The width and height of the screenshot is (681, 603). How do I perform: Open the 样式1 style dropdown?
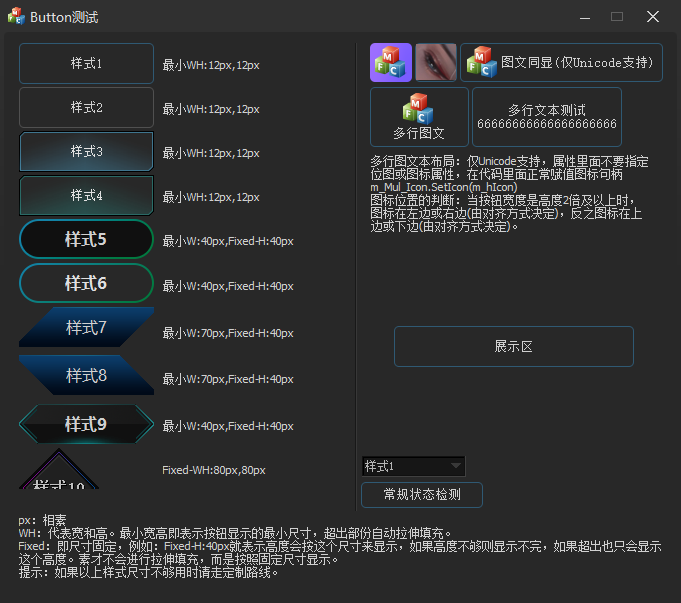[413, 466]
